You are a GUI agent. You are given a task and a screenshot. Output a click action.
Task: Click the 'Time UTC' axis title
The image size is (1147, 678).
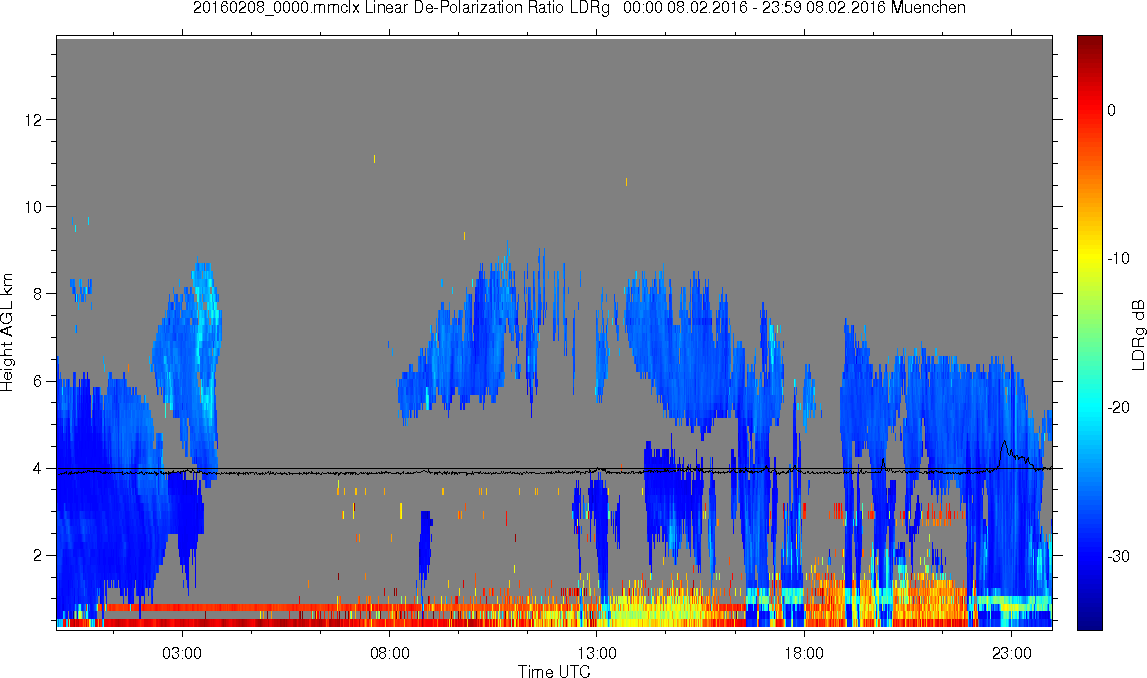pyautogui.click(x=554, y=671)
